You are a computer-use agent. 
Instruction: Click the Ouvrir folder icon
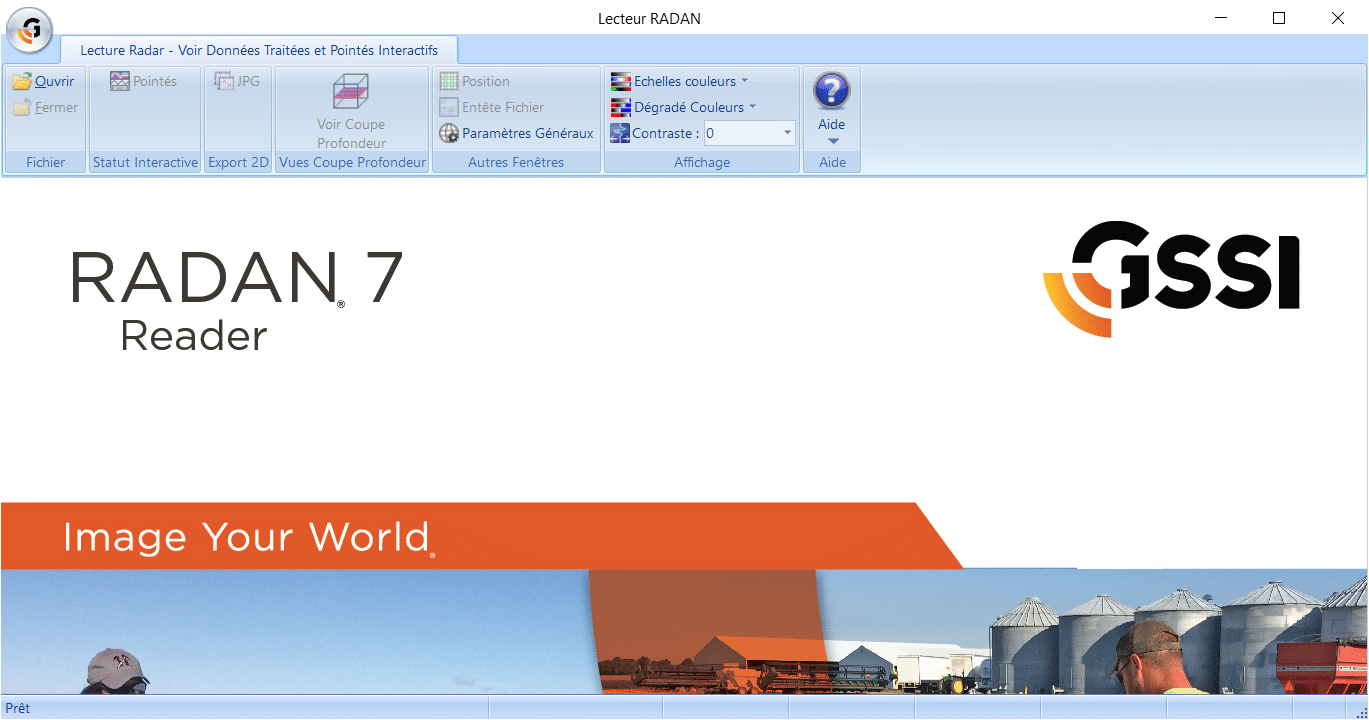[22, 82]
